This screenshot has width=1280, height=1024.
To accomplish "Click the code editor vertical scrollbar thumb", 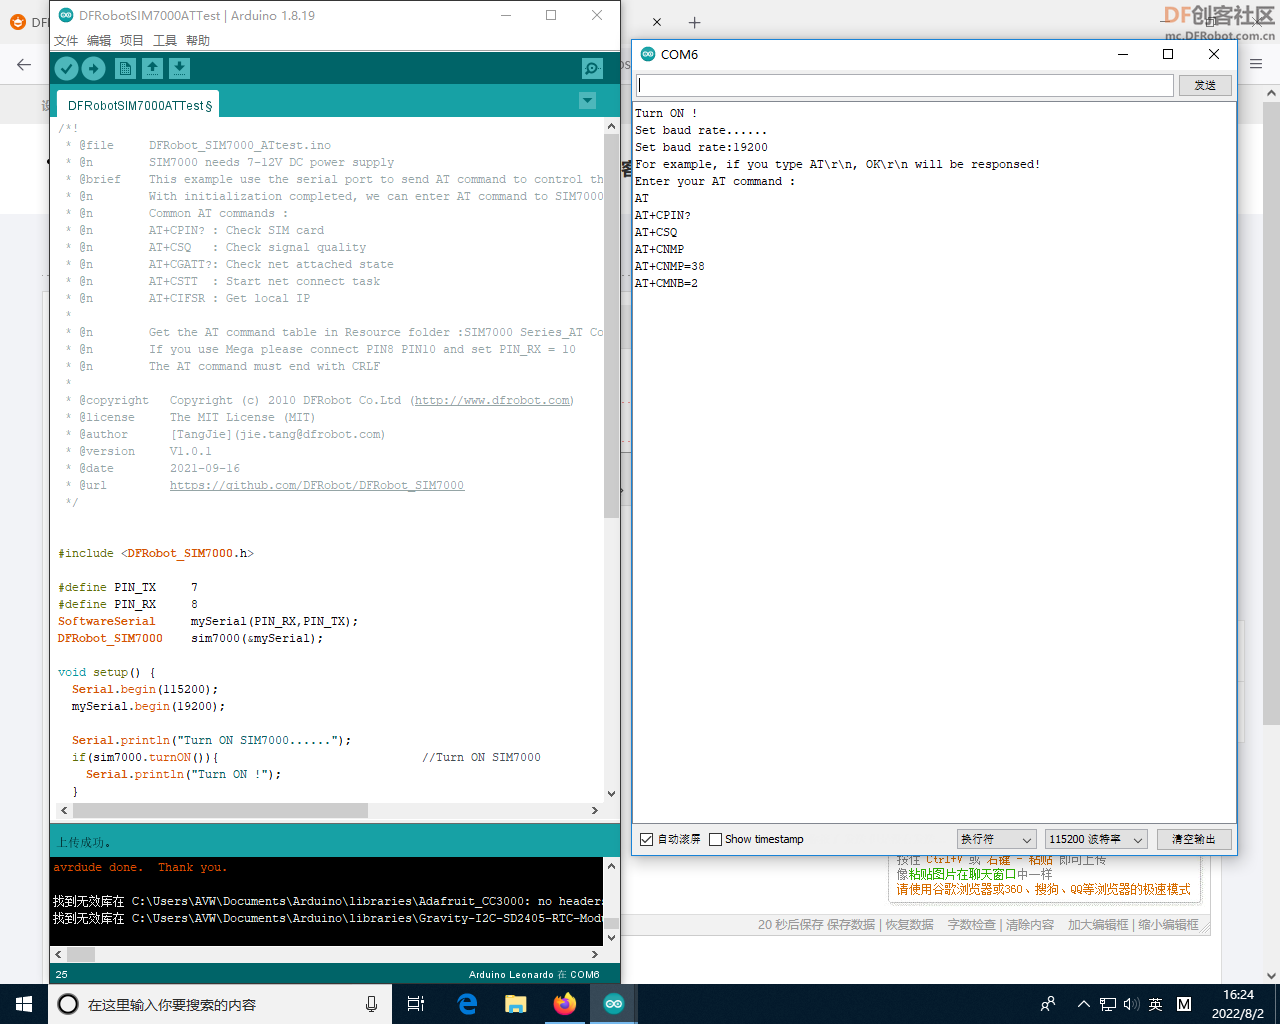I will click(x=612, y=325).
